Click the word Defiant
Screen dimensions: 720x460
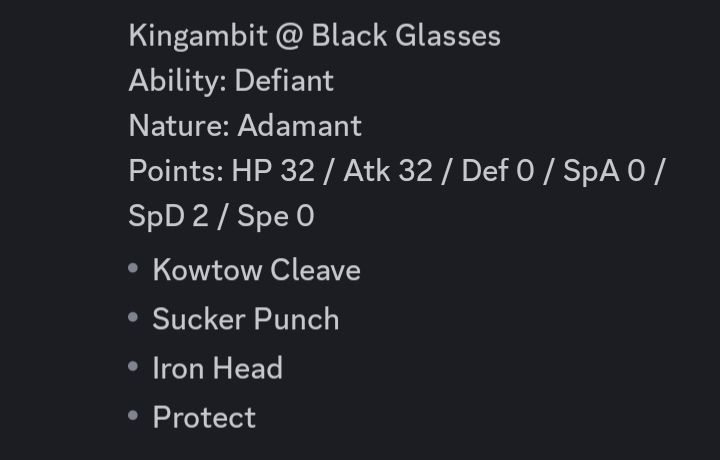(x=284, y=81)
